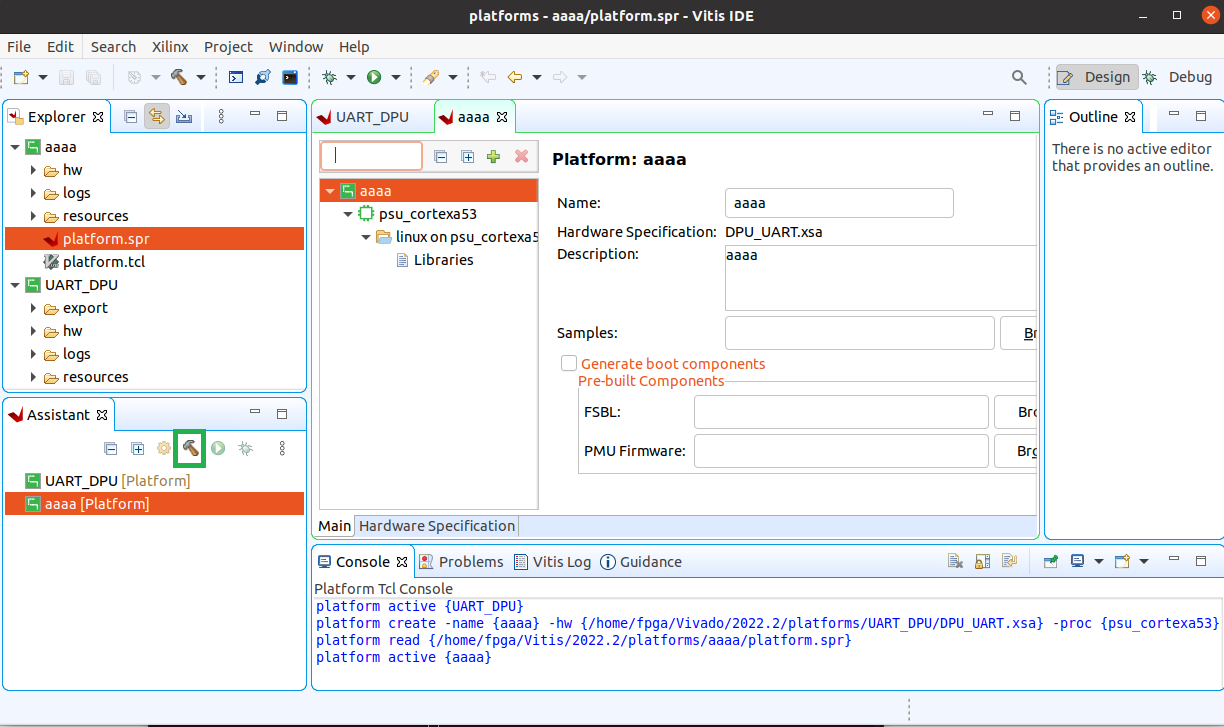Open the Assistant view menu dots
This screenshot has height=727, width=1224.
(x=282, y=449)
